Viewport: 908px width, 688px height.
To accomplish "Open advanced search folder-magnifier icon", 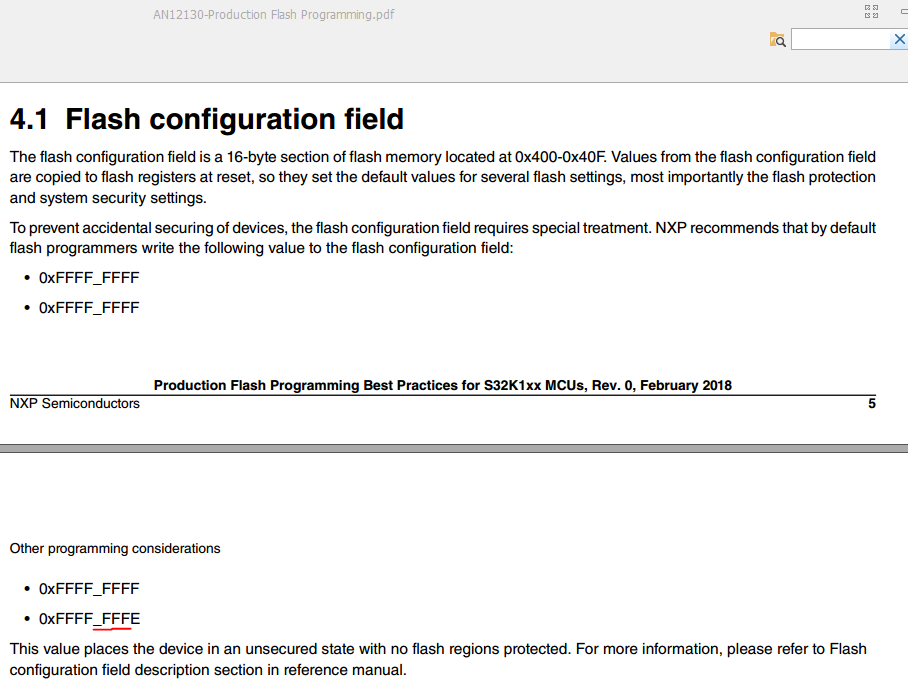I will (777, 39).
